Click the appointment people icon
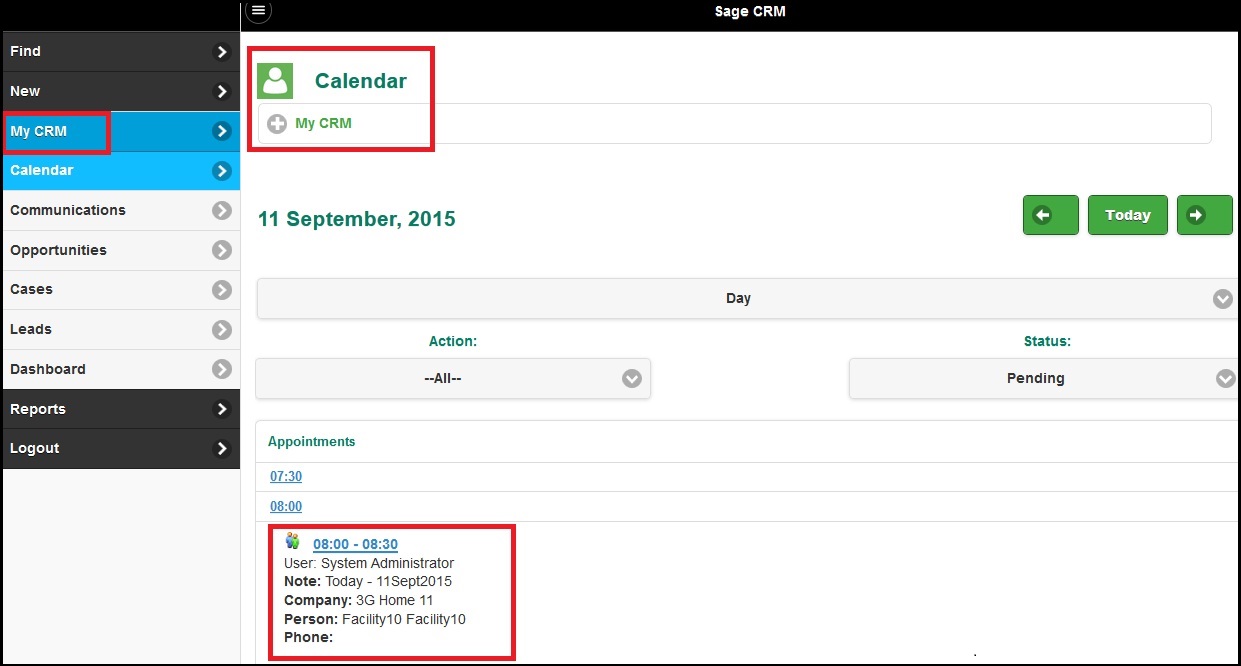1241x666 pixels. (292, 541)
